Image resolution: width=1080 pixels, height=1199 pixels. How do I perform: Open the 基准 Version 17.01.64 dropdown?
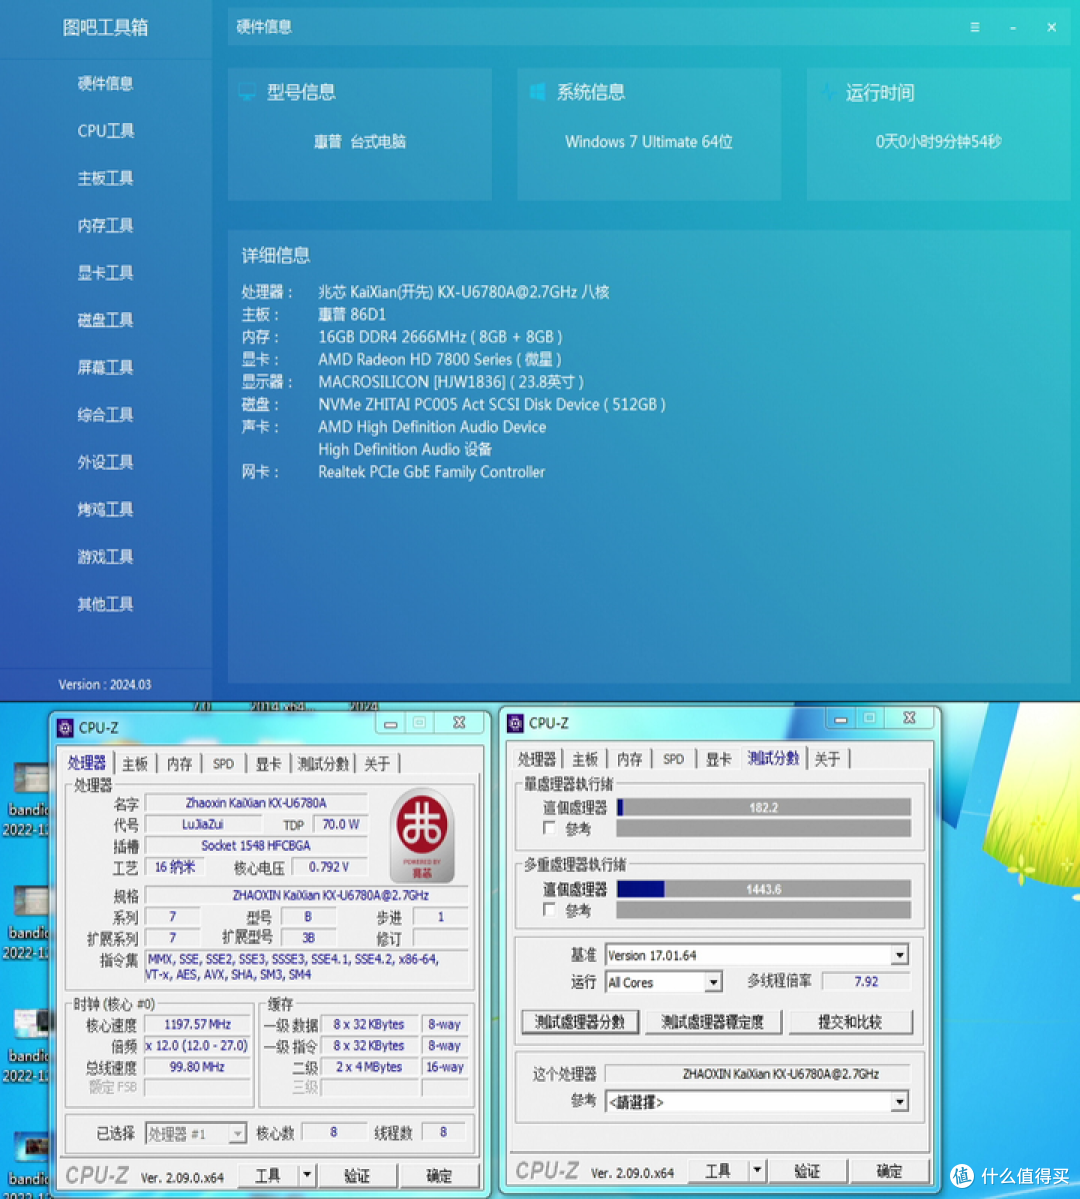click(x=898, y=954)
